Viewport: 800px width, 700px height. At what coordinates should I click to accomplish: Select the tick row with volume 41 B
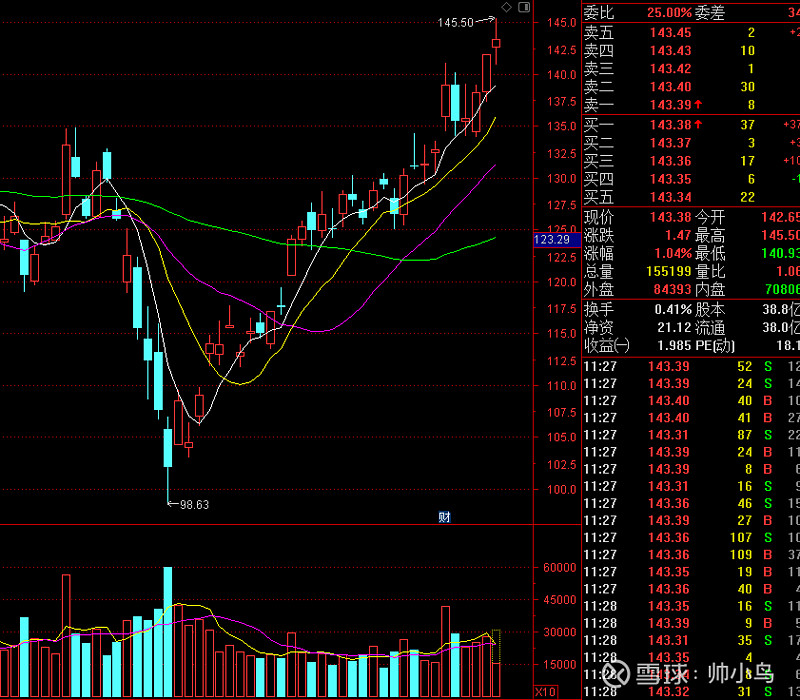pyautogui.click(x=691, y=418)
